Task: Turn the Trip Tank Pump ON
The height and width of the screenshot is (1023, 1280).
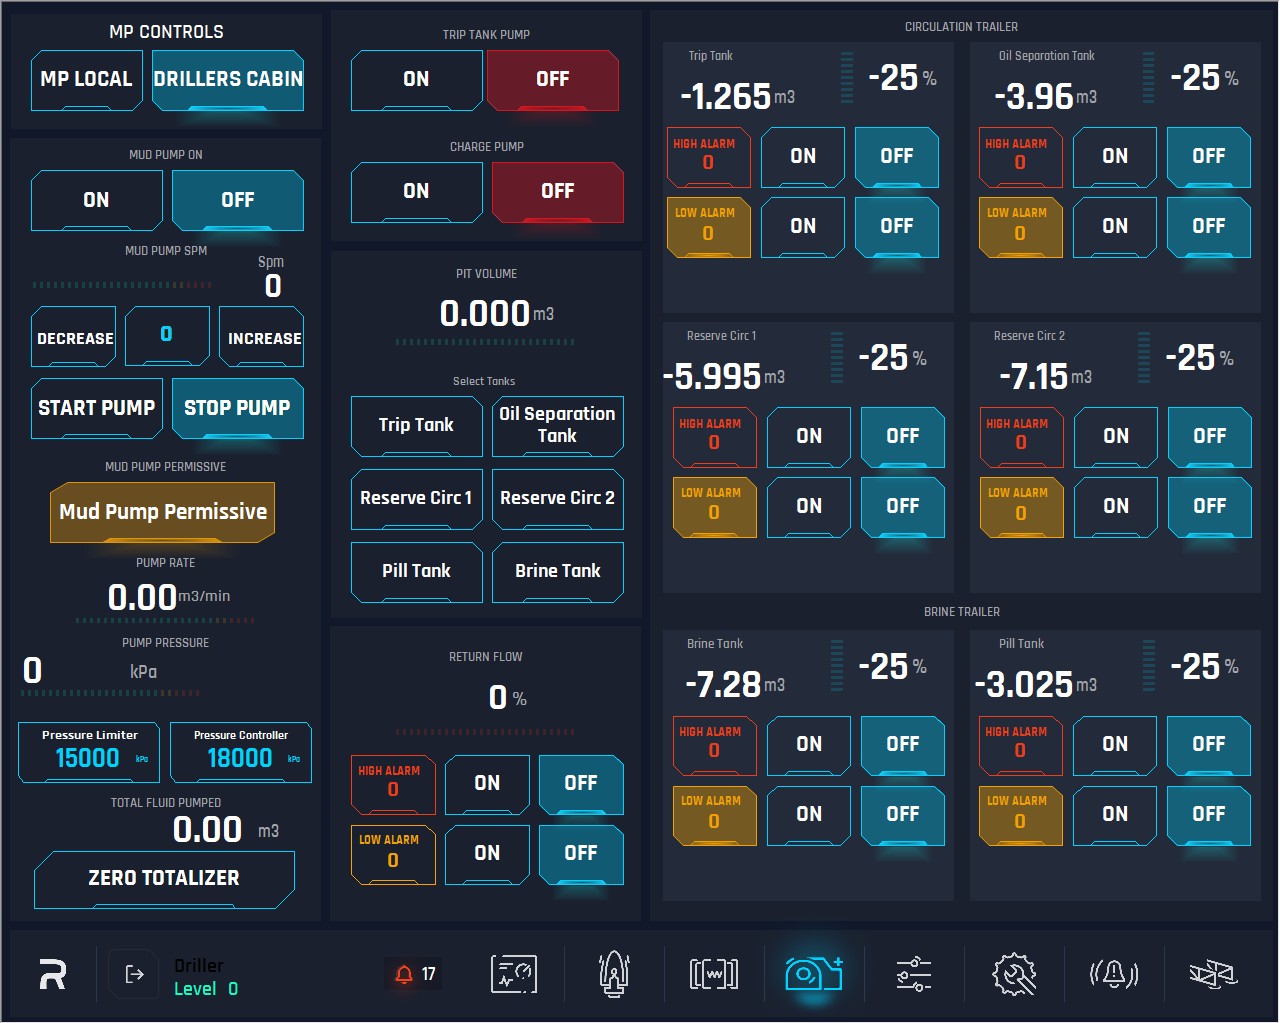Action: (416, 79)
